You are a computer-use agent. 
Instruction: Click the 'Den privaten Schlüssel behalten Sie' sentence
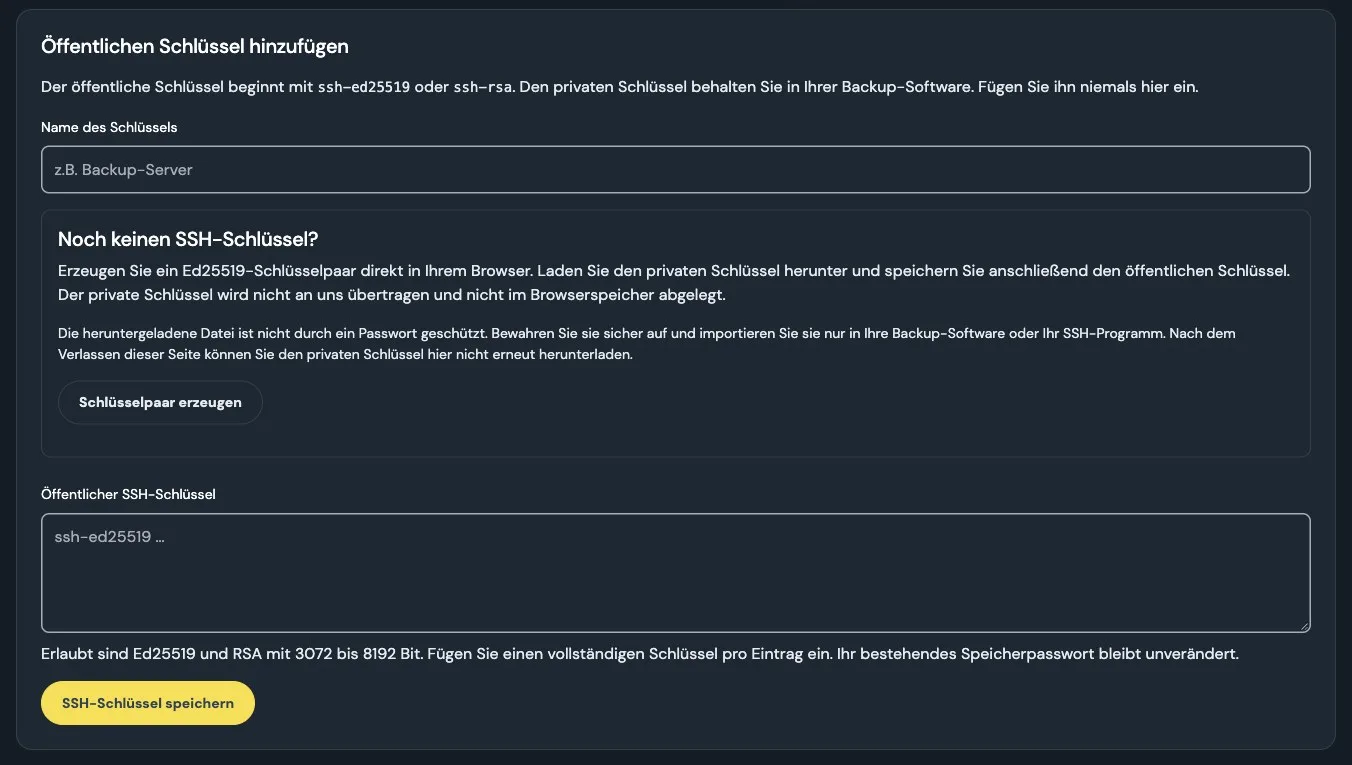point(743,87)
